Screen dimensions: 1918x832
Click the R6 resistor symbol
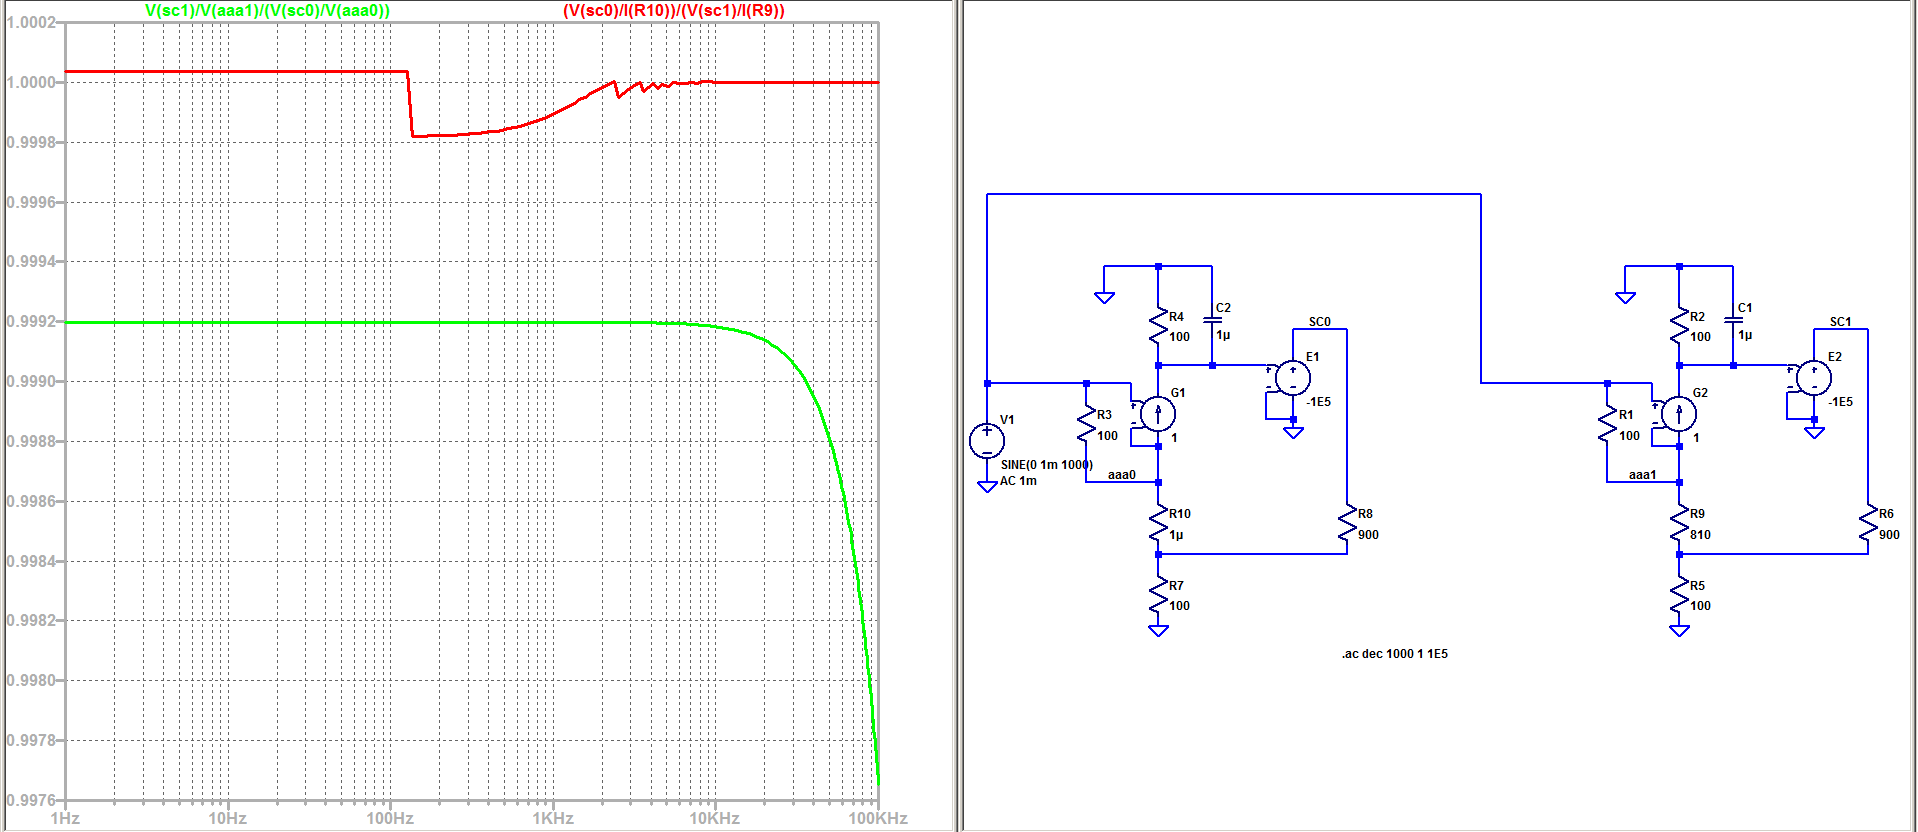[1868, 524]
